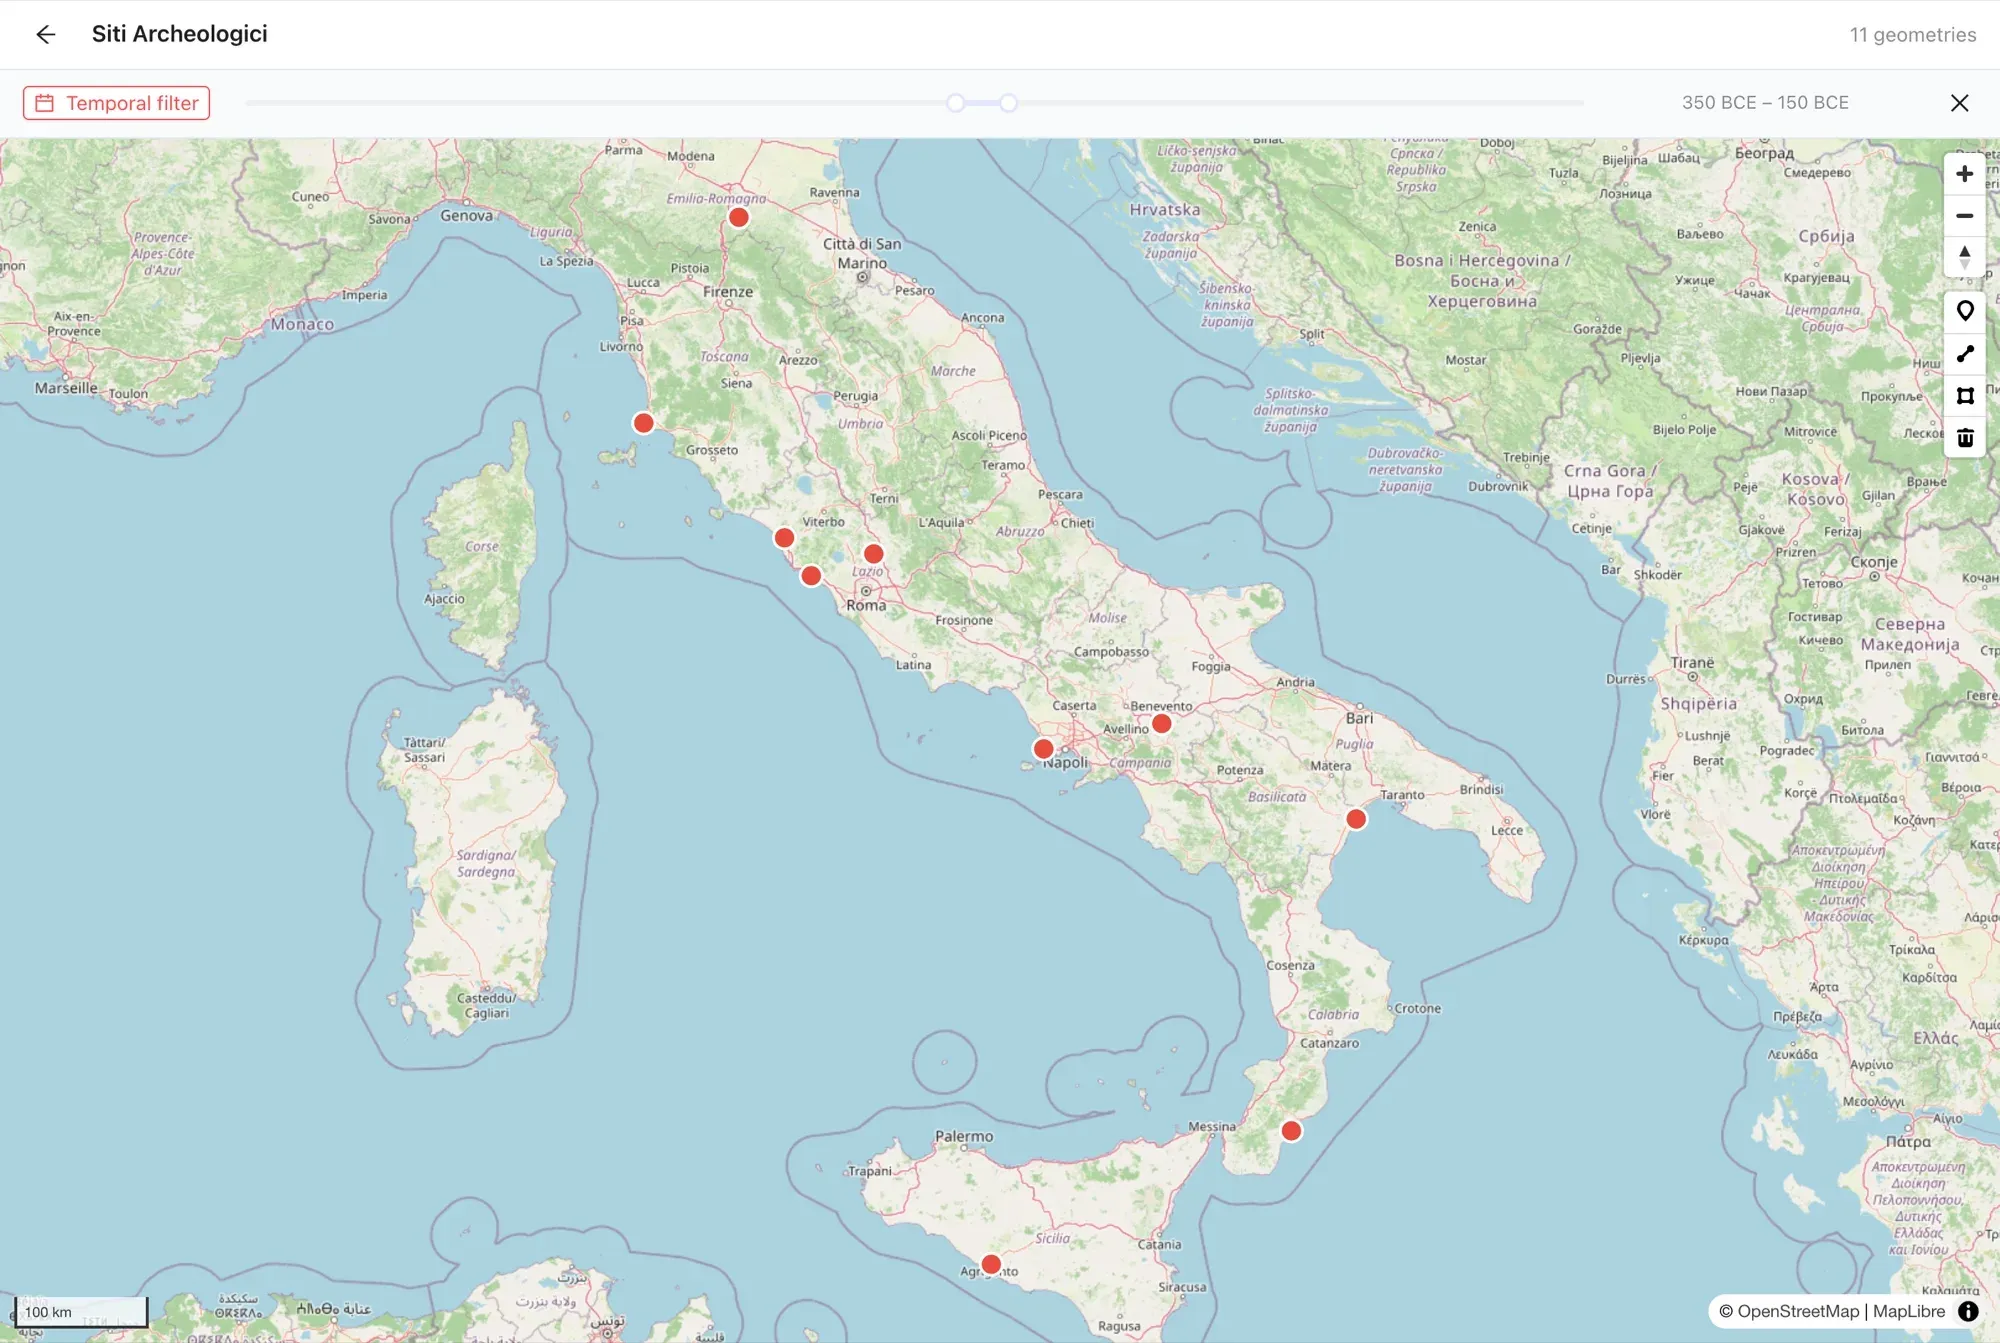Open the MapLibre attribution link

(x=1909, y=1311)
